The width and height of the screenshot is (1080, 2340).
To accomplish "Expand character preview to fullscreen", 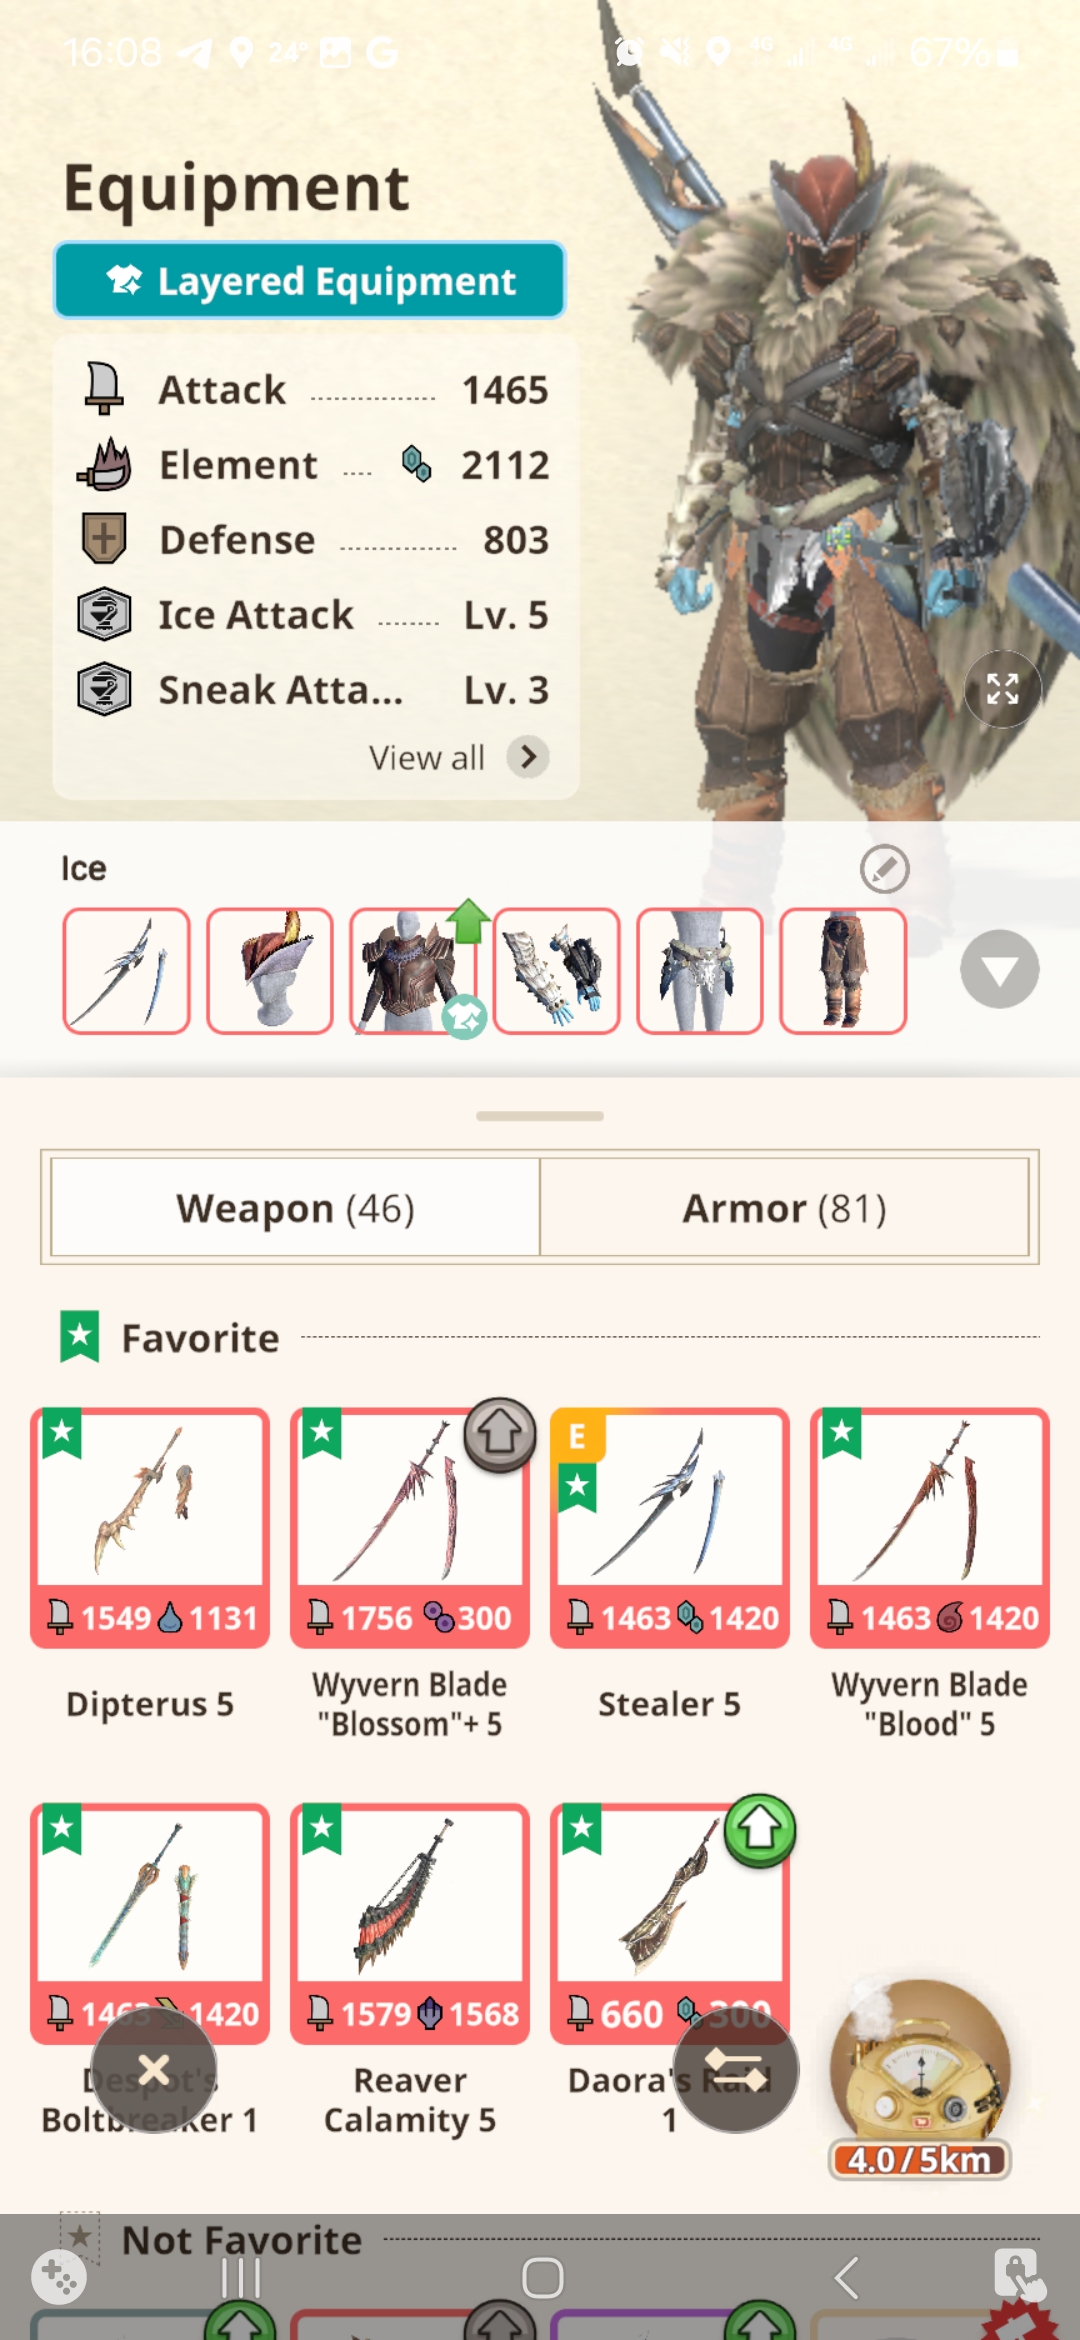I will (1002, 689).
